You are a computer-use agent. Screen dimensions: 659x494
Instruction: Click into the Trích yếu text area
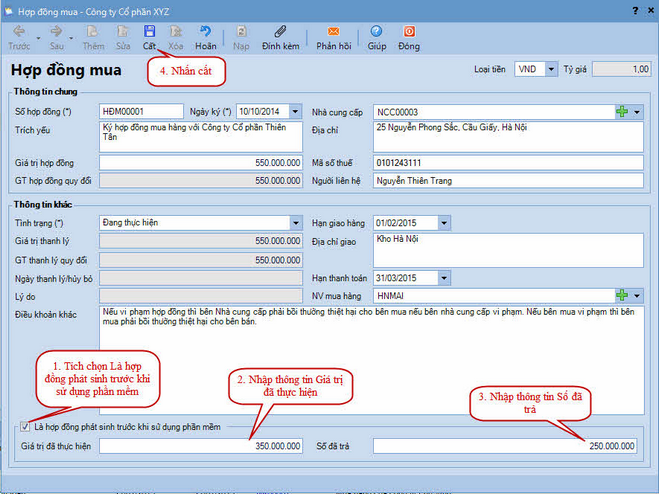coord(201,137)
